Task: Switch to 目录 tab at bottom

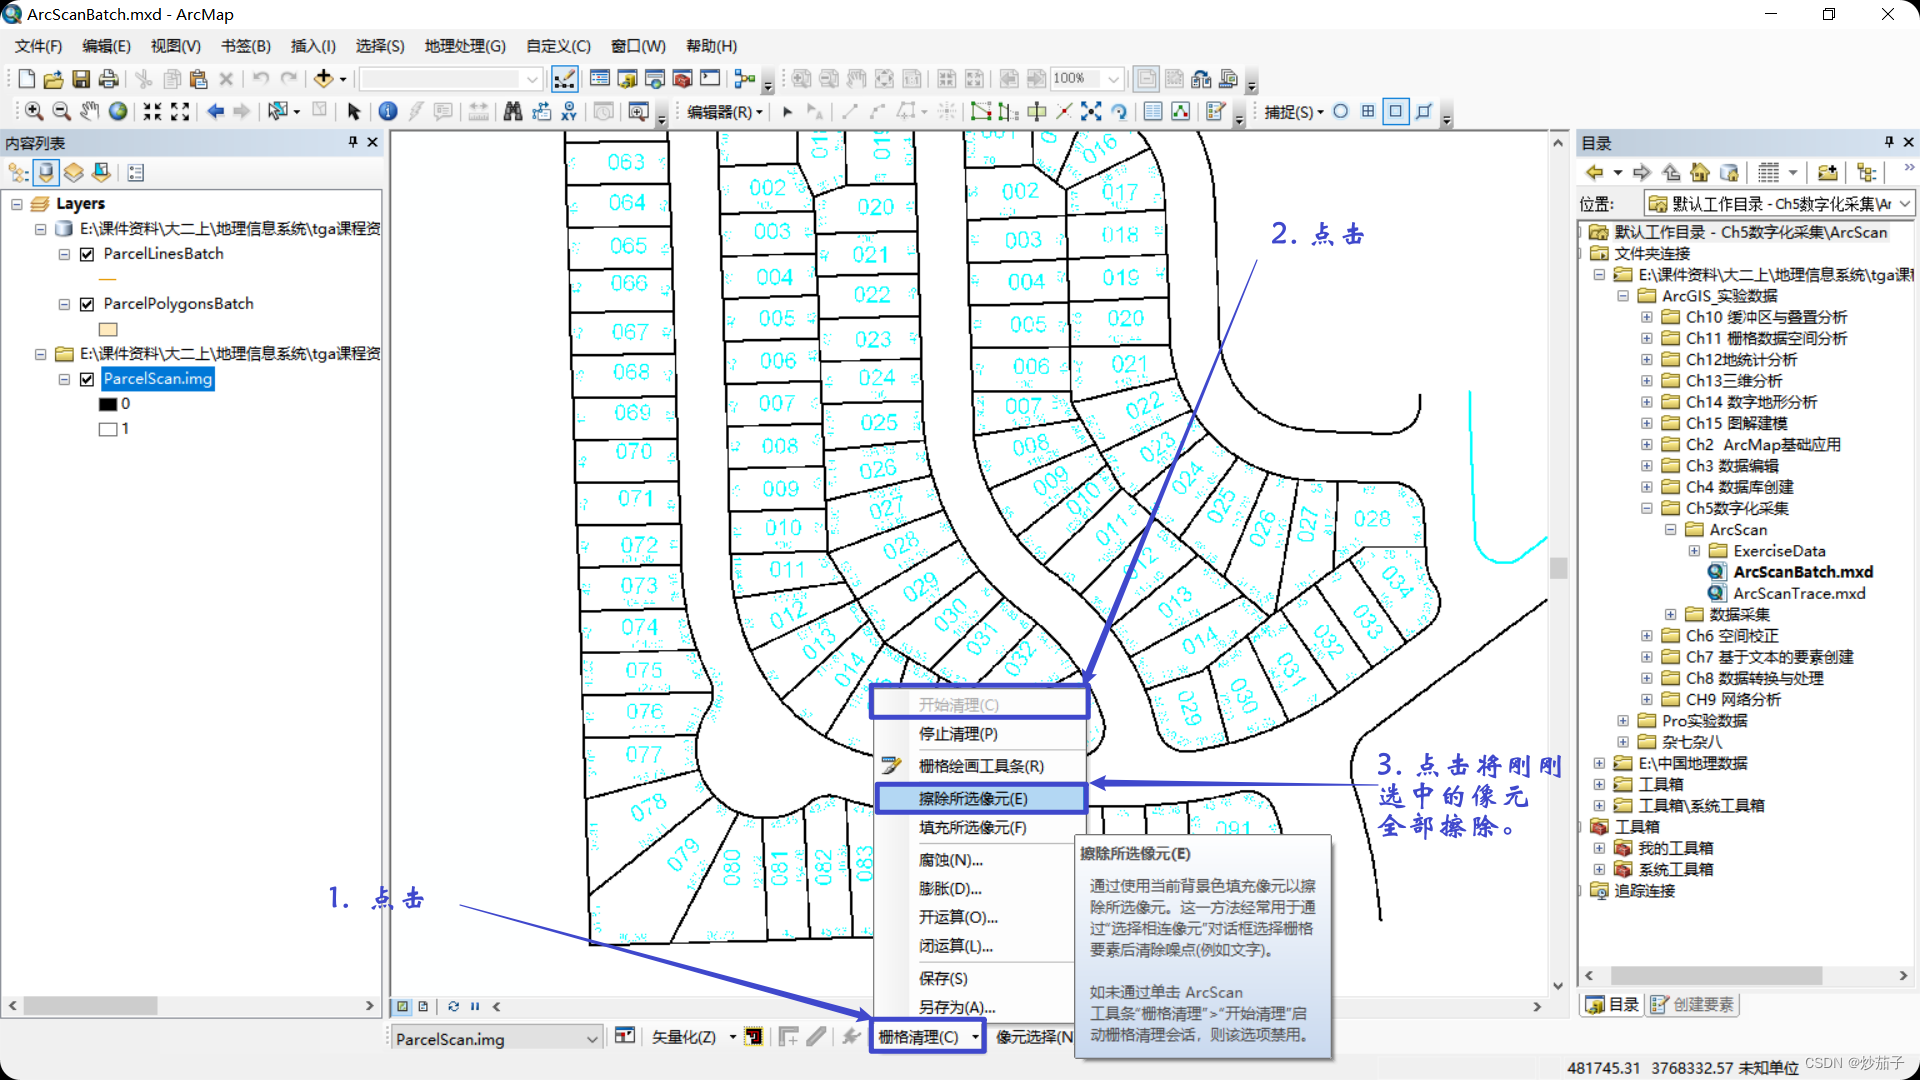Action: (x=1612, y=1004)
